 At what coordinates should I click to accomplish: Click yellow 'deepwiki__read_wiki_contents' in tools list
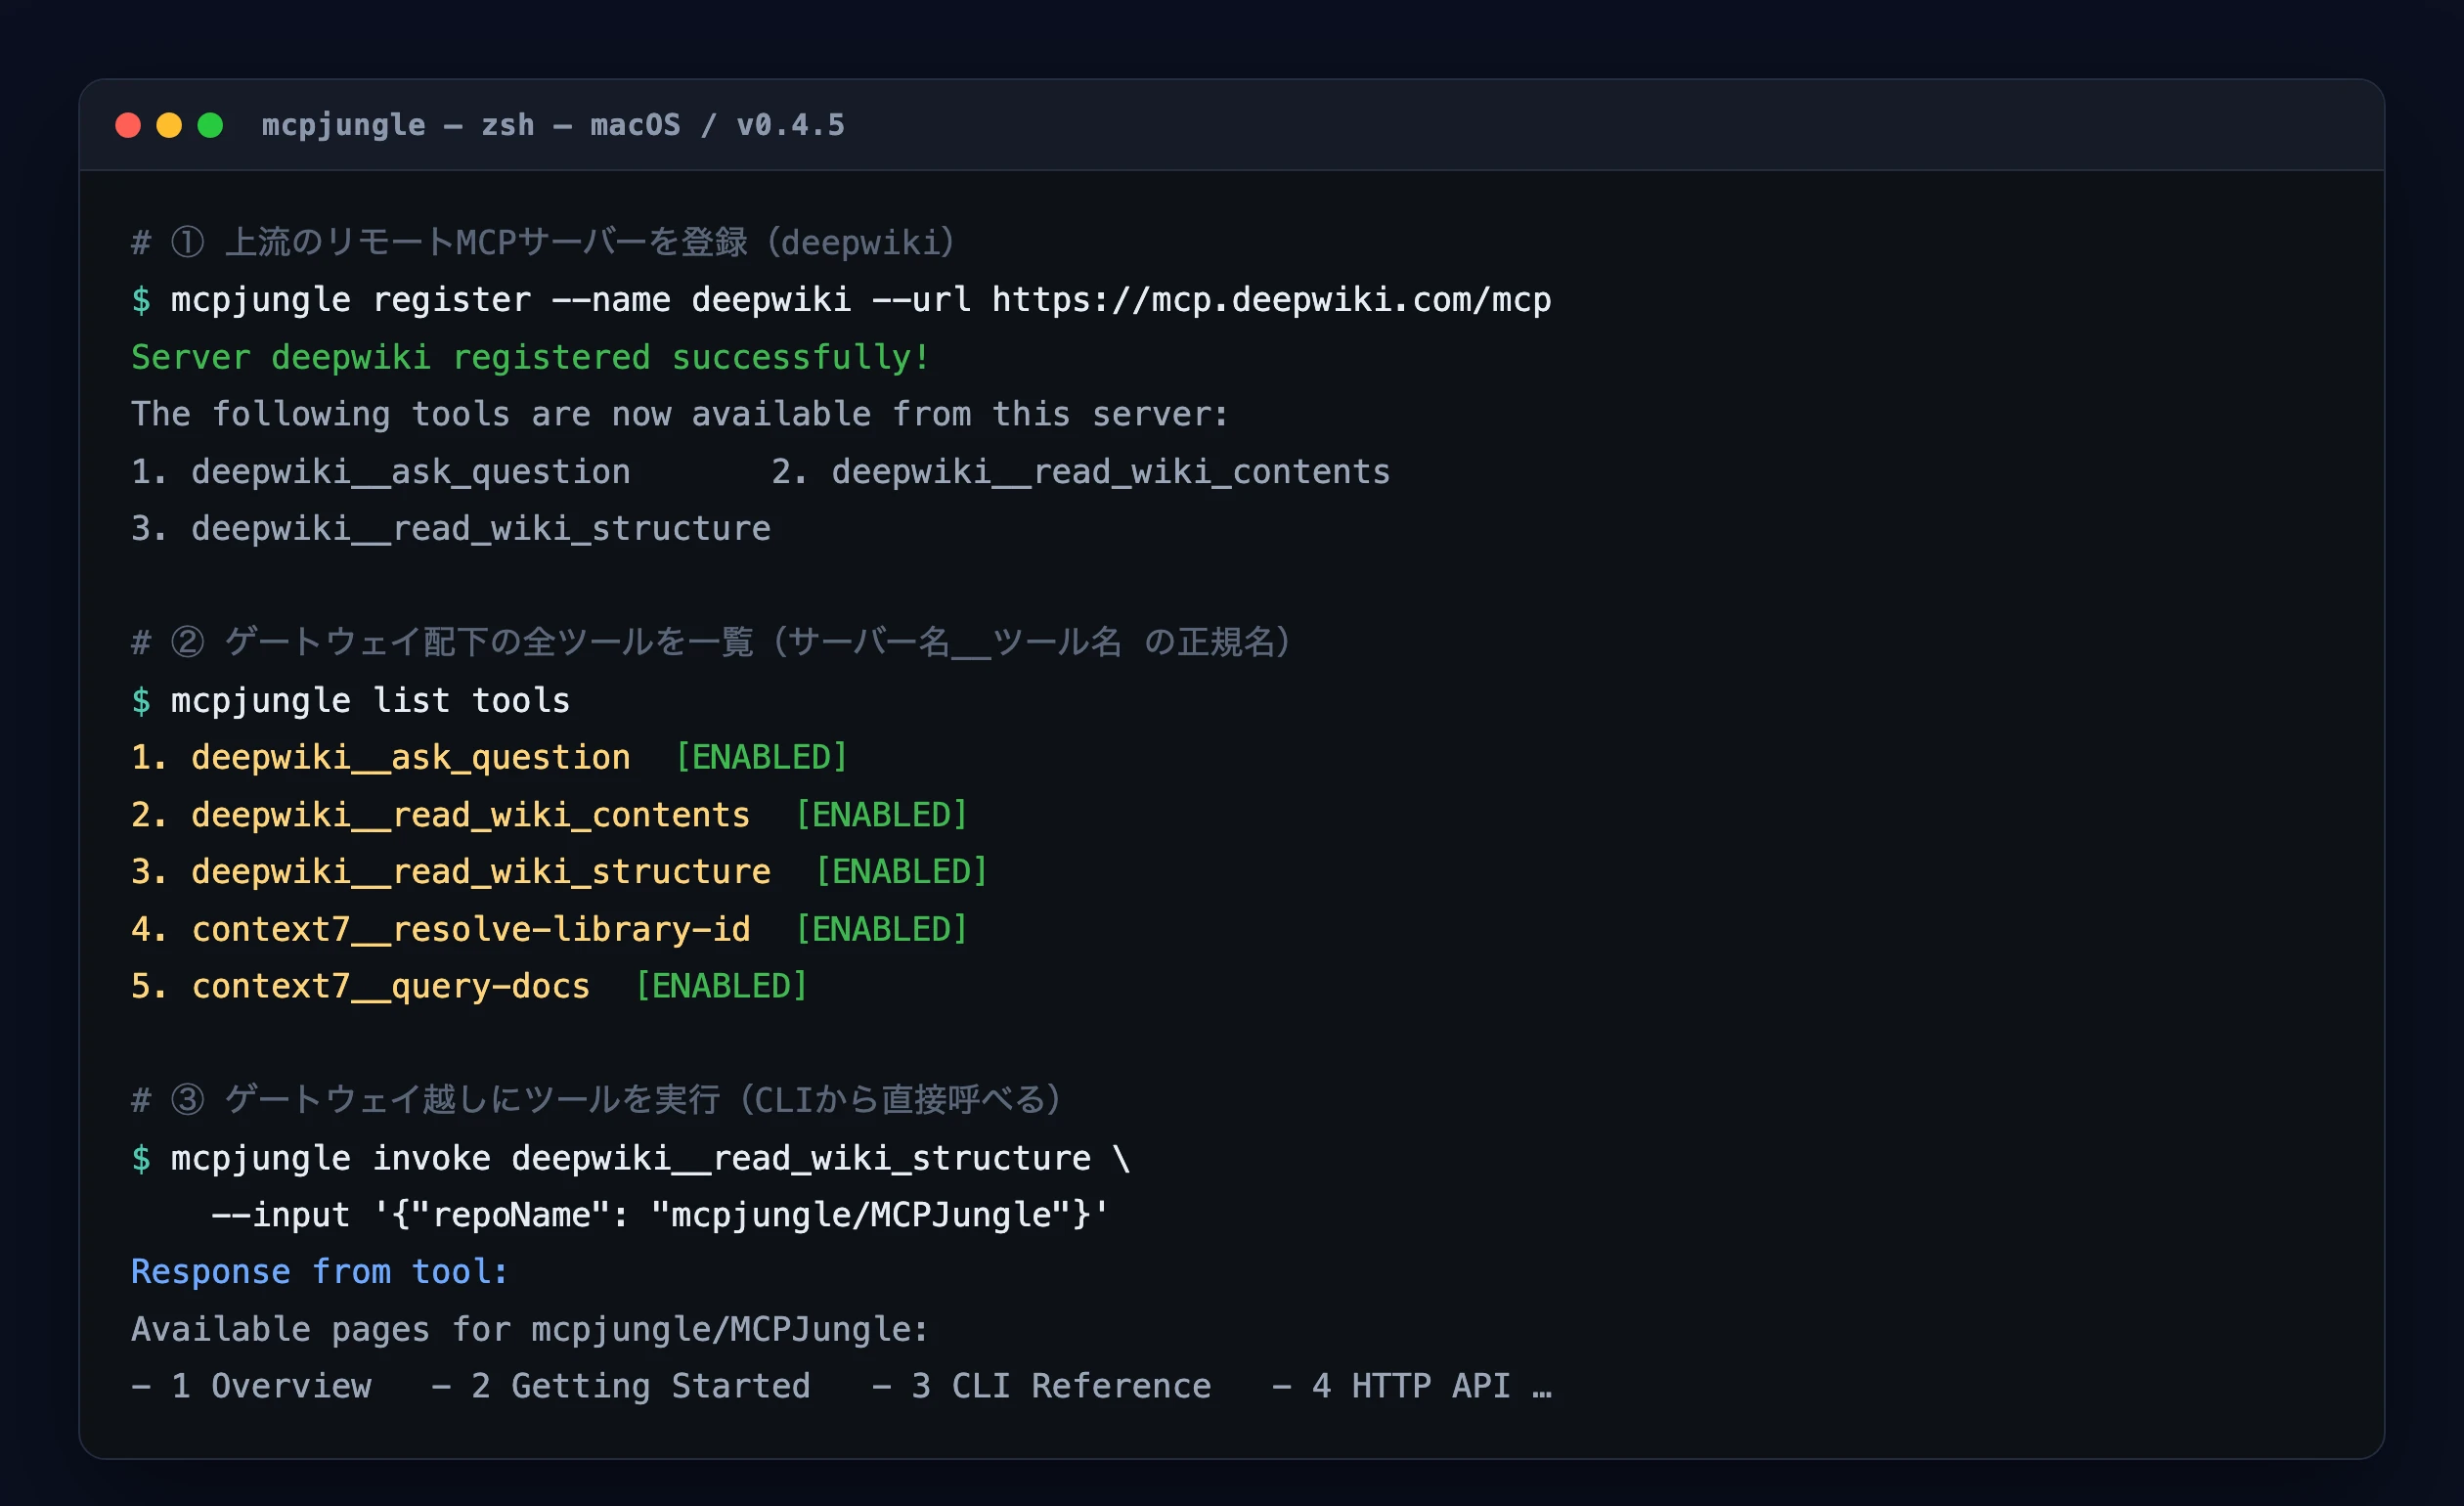(471, 814)
